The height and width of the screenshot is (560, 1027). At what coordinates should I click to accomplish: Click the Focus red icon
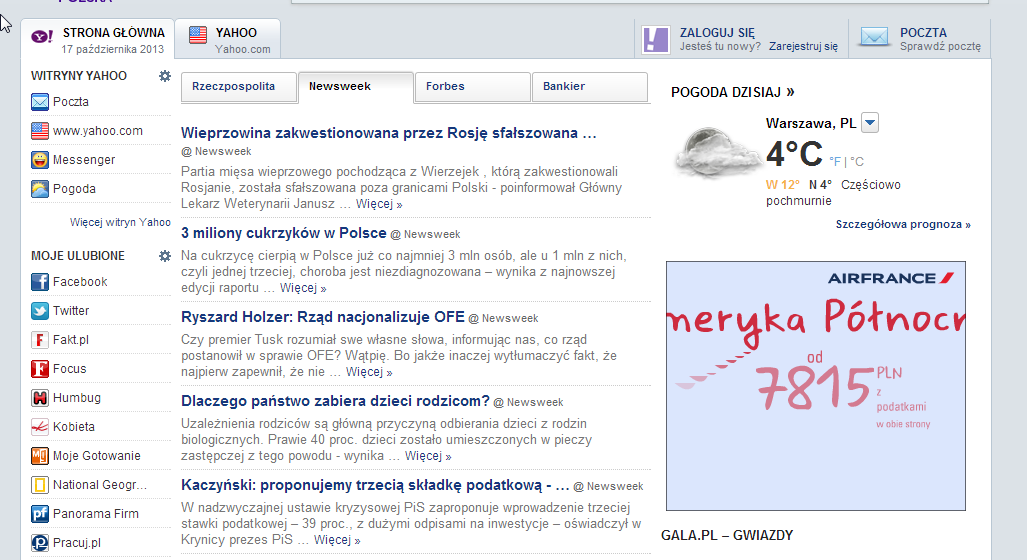point(40,369)
